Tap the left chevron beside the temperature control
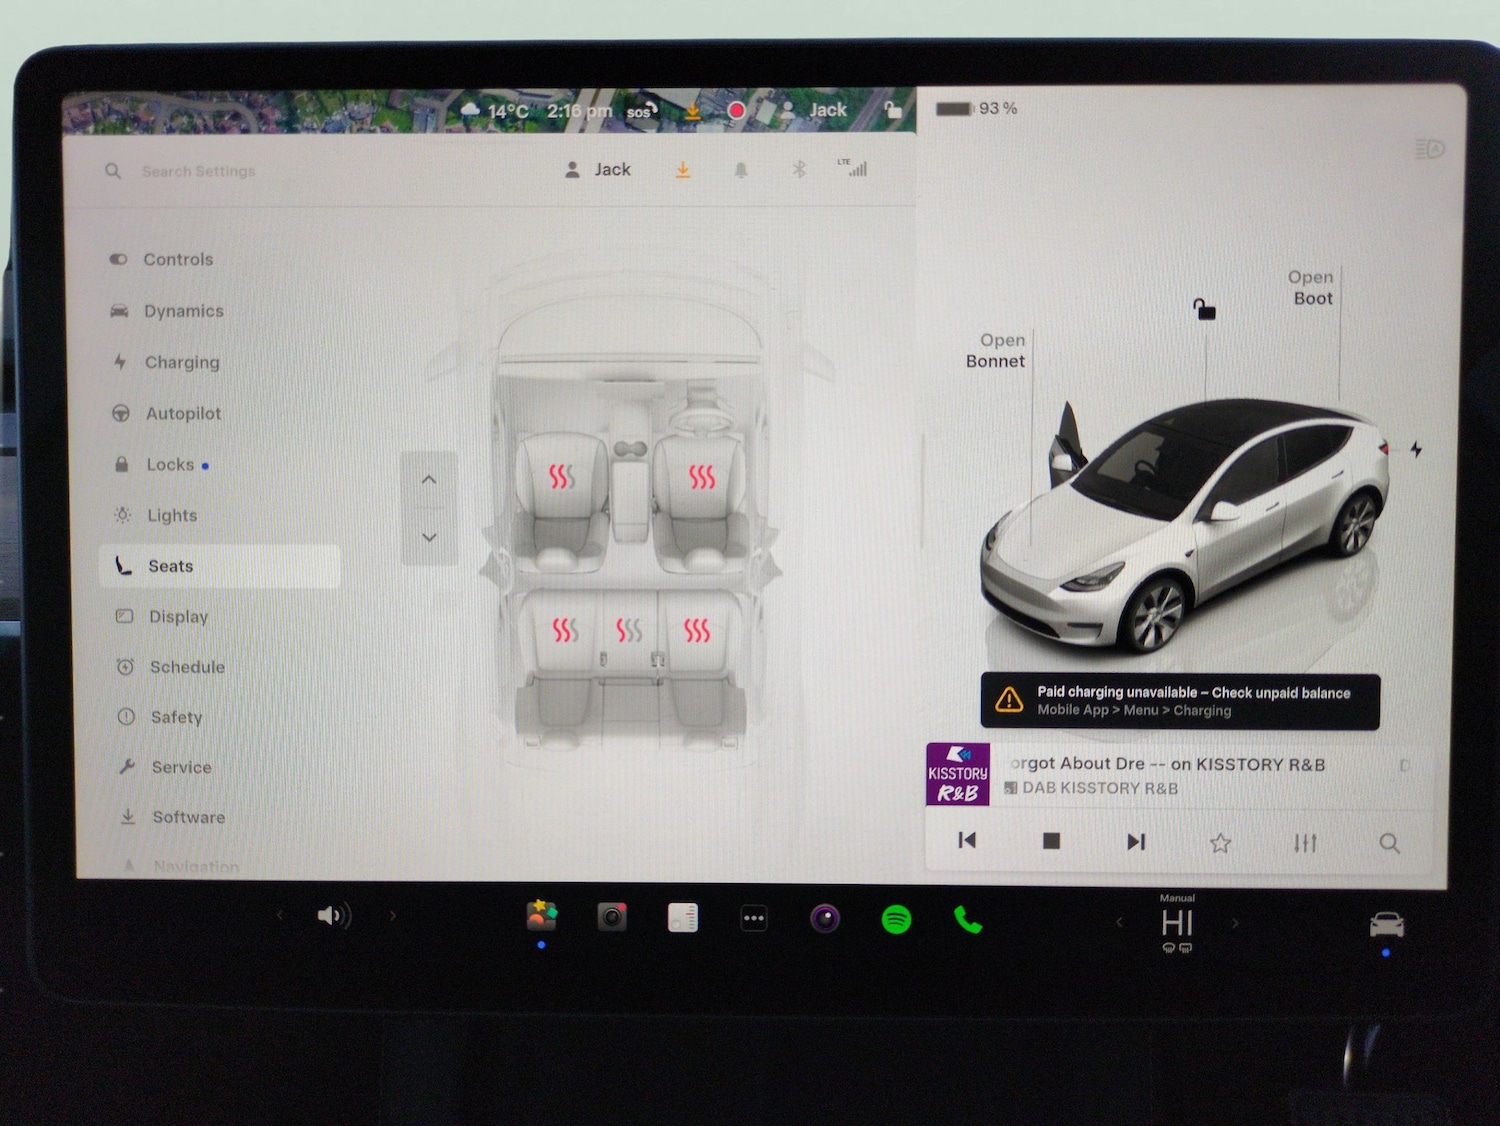This screenshot has width=1500, height=1126. tap(1120, 923)
